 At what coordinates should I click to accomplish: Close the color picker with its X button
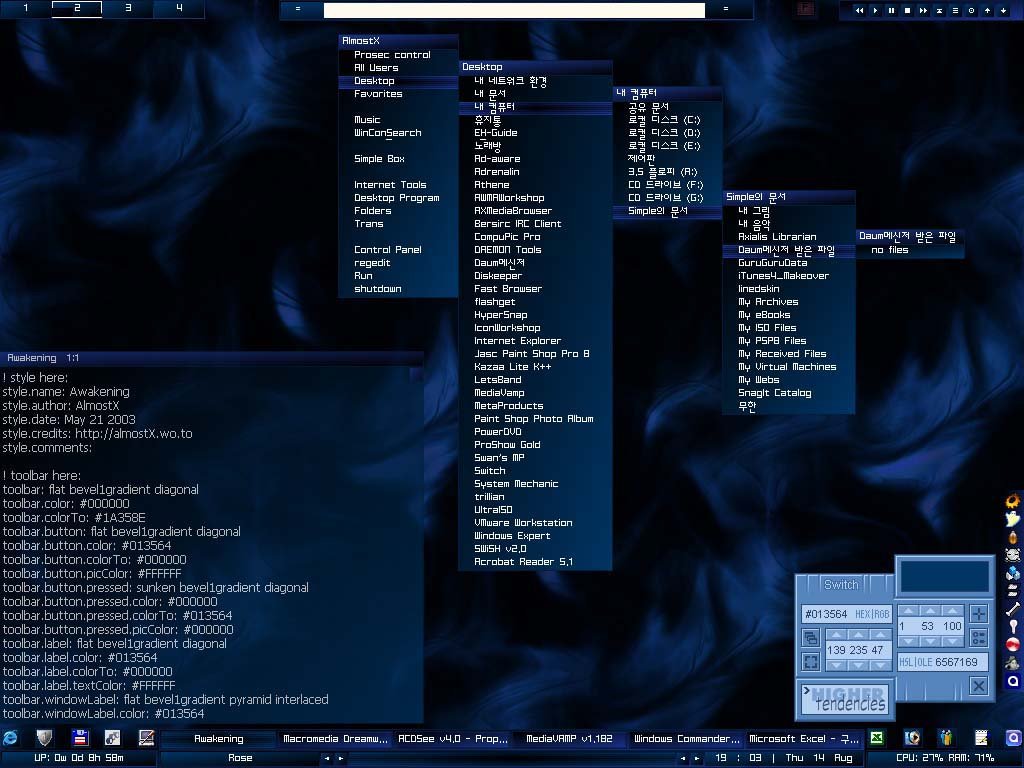(978, 686)
